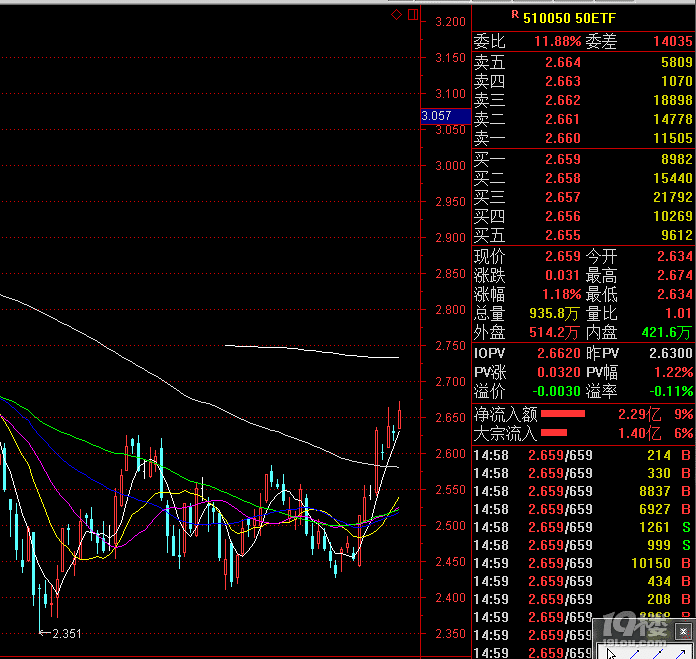Click the 大宗流入 red progress bar
Viewport: 696px width, 659px height.
[x=554, y=433]
